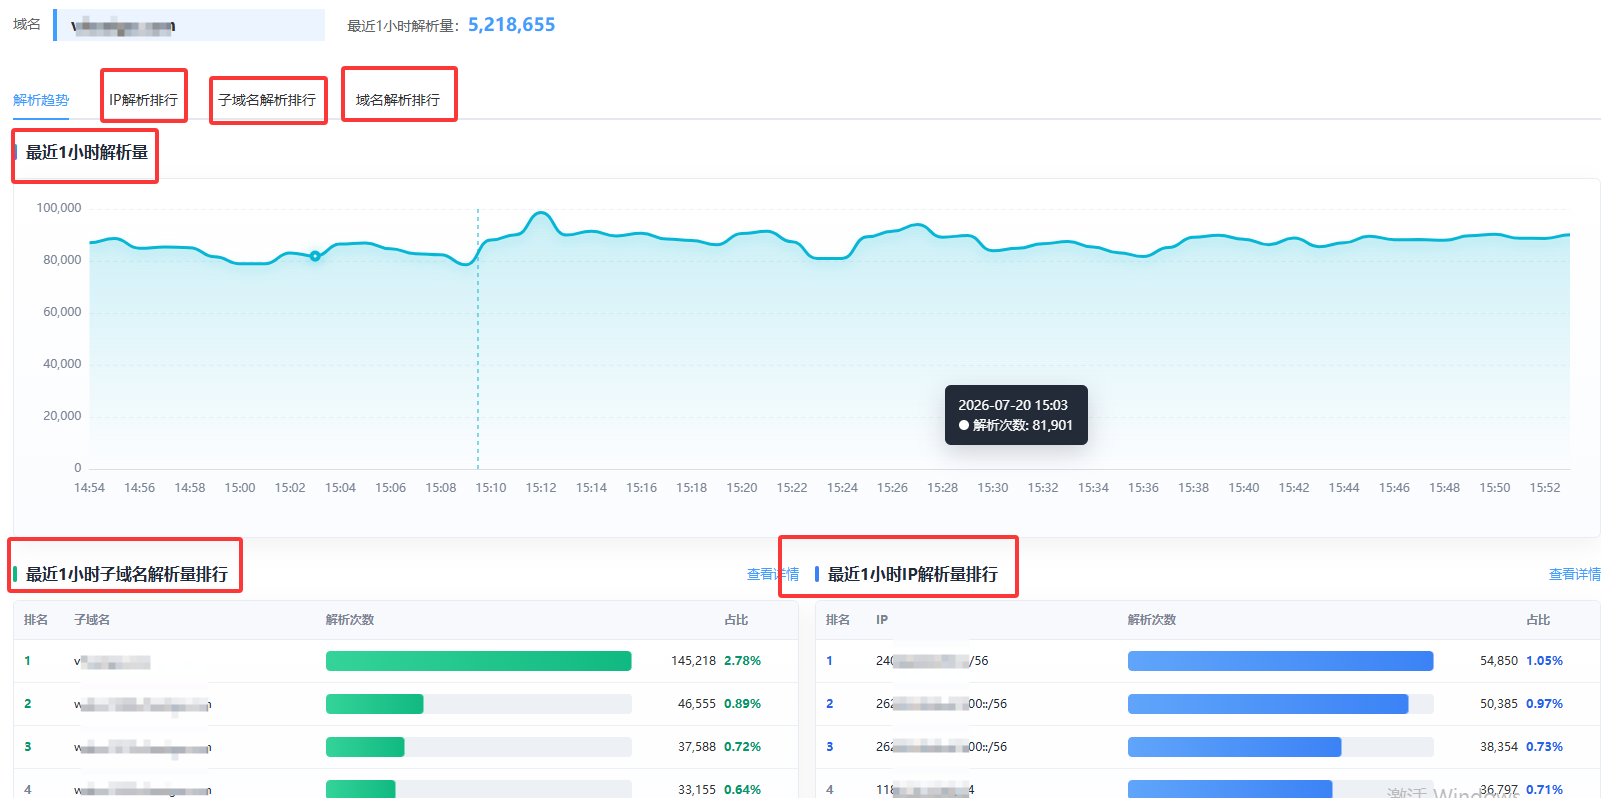Click the domain name input field
This screenshot has height=798, width=1614.
tap(190, 25)
